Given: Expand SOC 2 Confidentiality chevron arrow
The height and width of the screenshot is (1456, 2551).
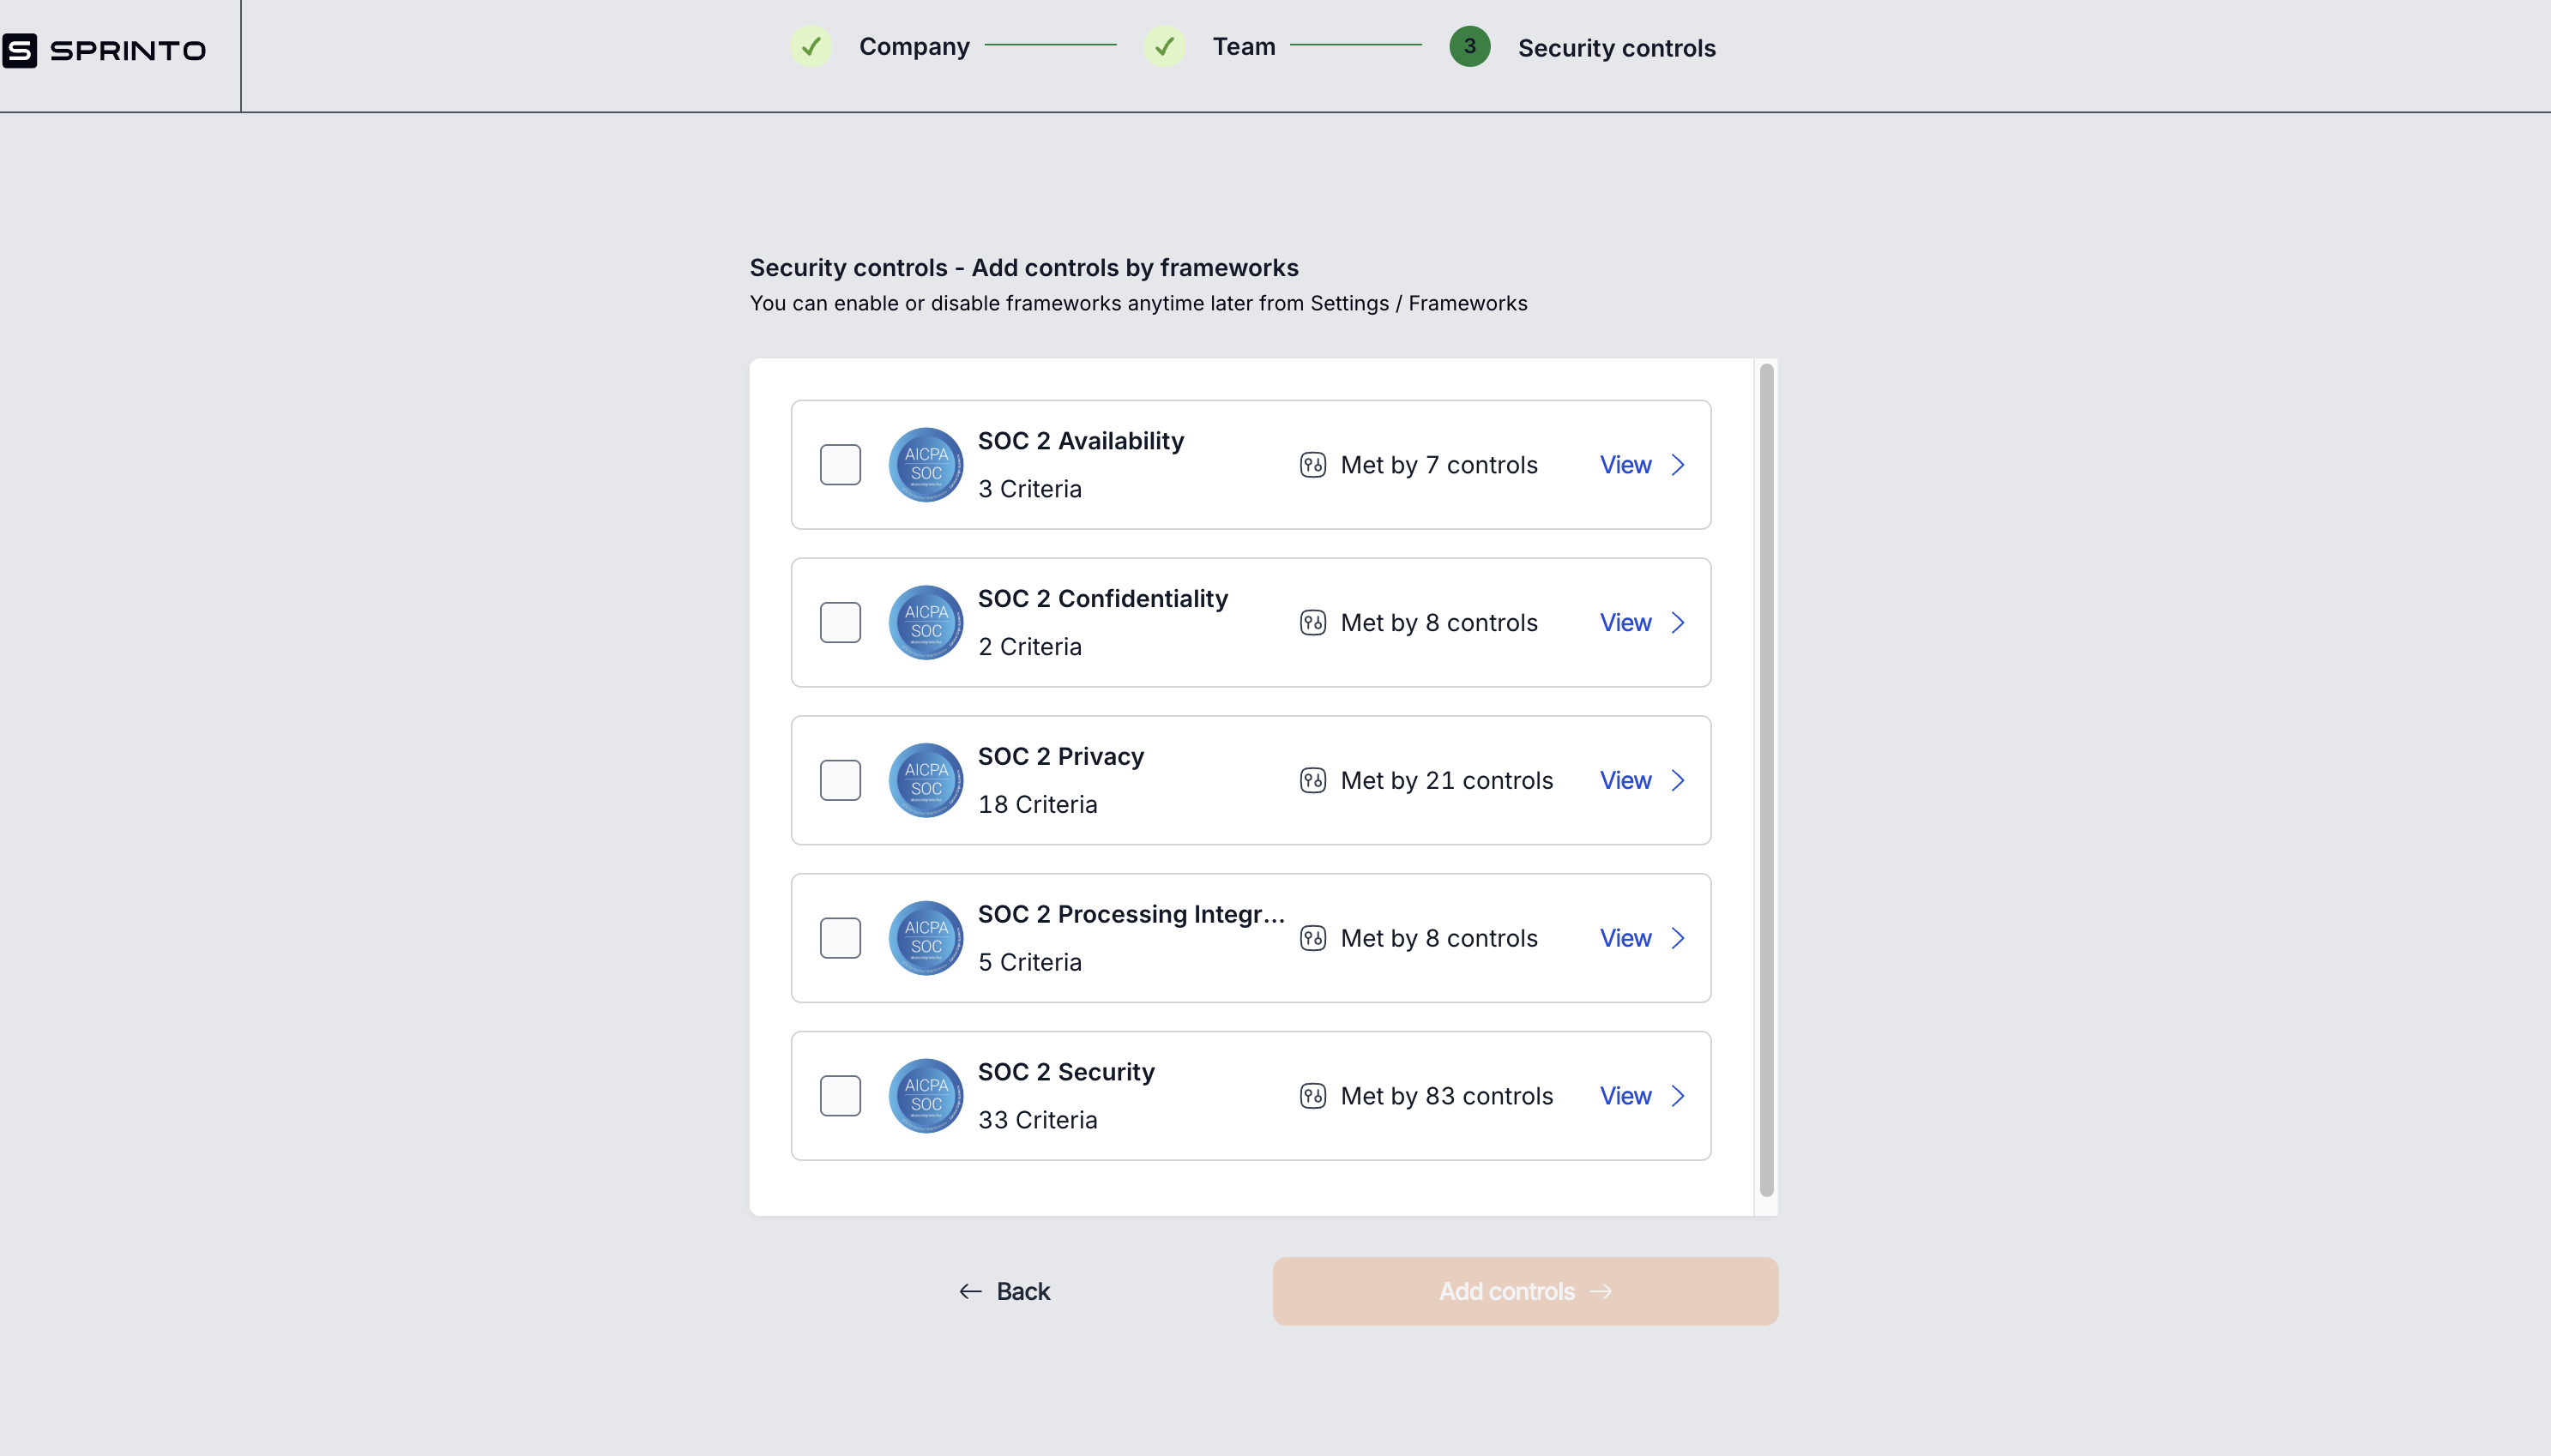Looking at the screenshot, I should [1678, 623].
